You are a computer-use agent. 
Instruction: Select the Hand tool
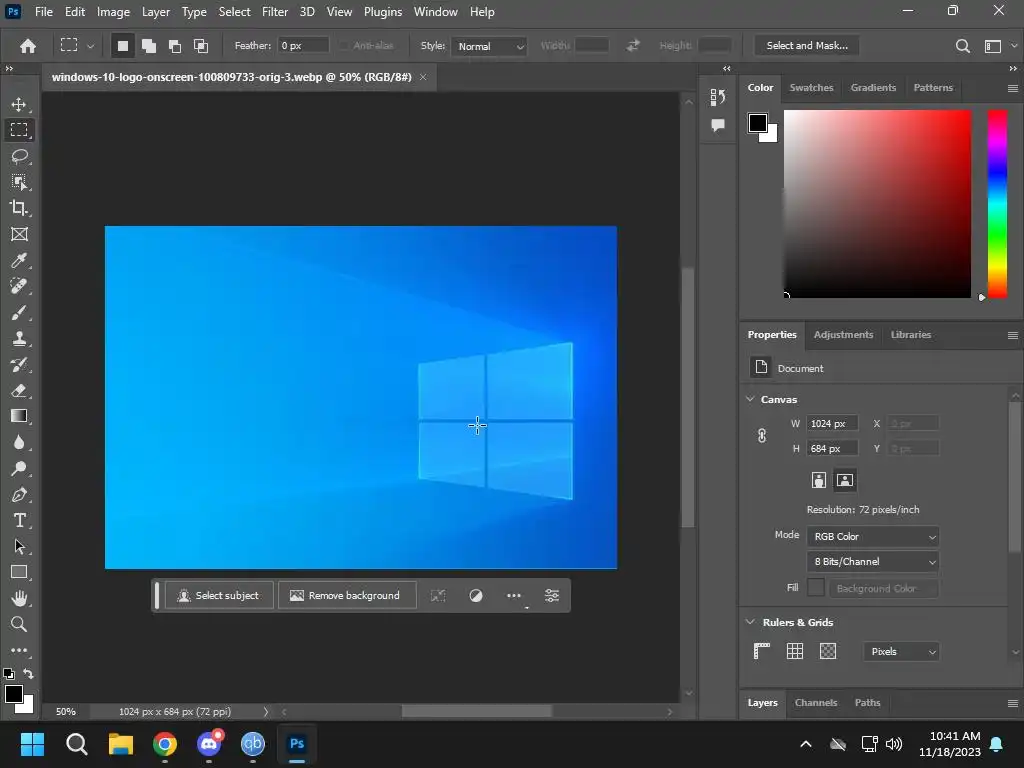(19, 598)
